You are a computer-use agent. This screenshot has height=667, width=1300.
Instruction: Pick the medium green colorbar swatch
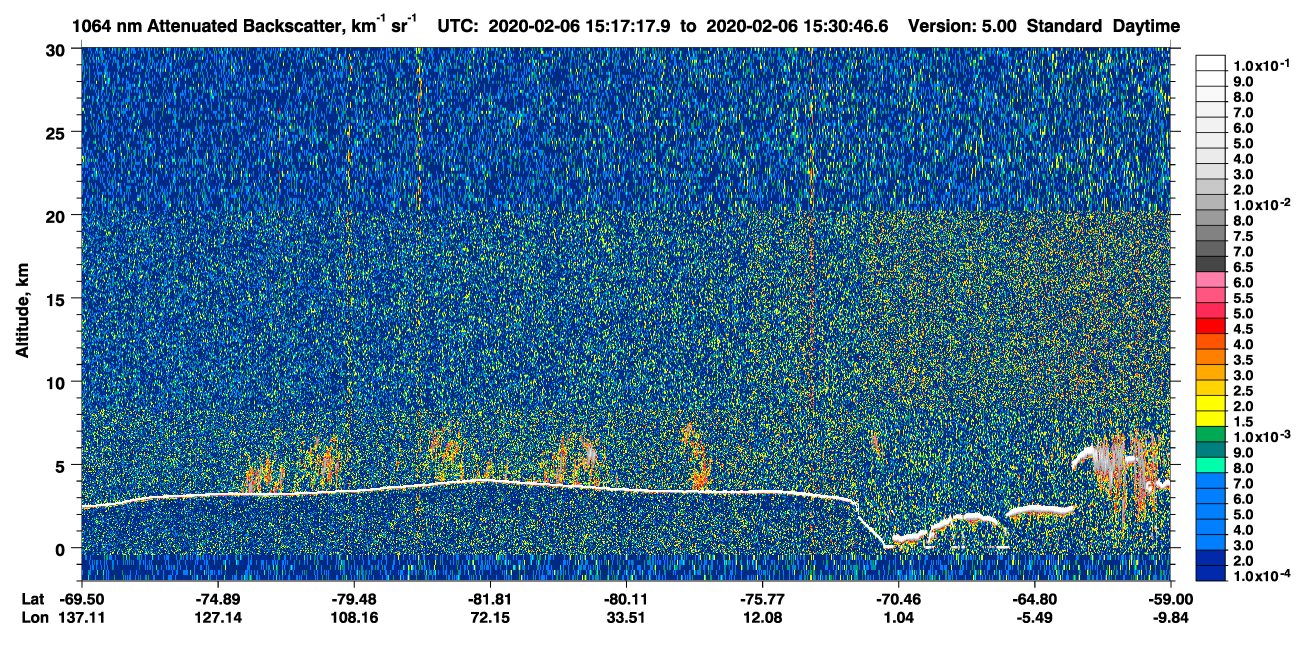tap(1211, 434)
